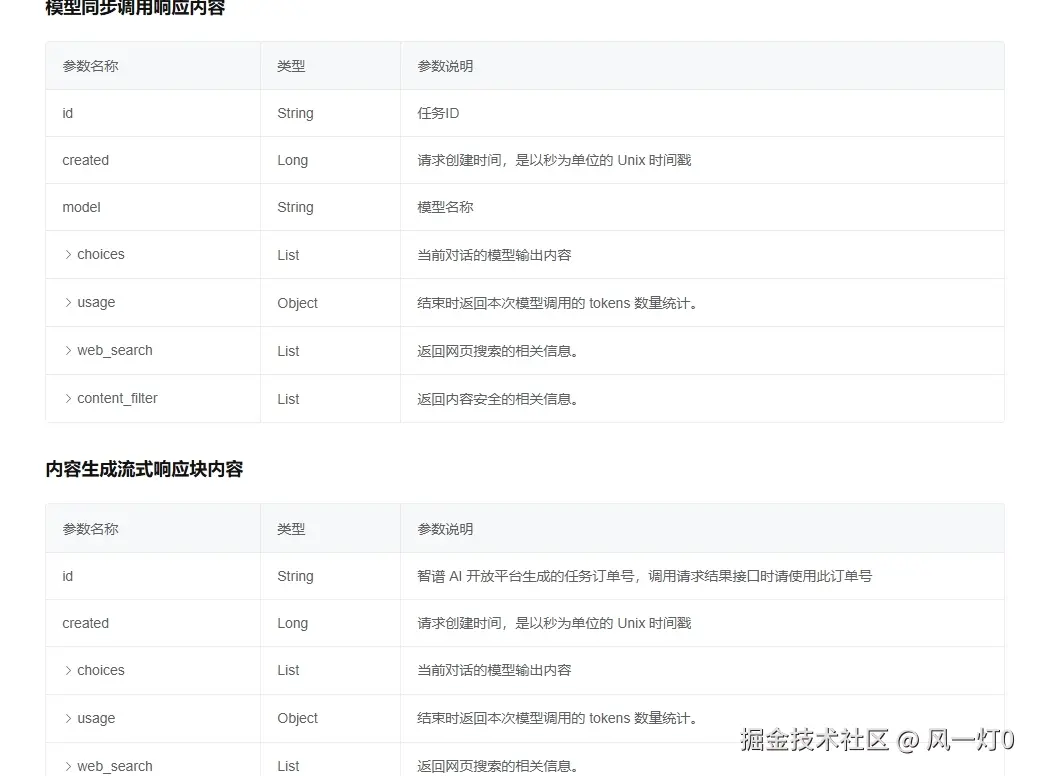Click 'Object' type in first table usage row
The height and width of the screenshot is (776, 1037).
point(298,303)
